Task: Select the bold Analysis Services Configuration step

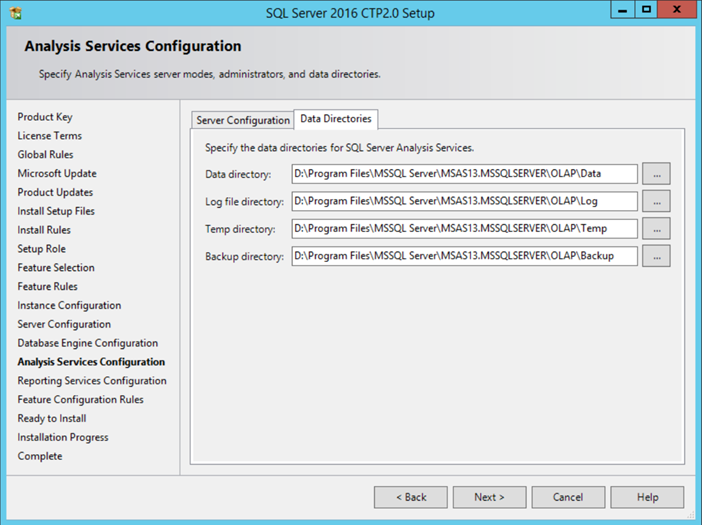Action: 91,362
